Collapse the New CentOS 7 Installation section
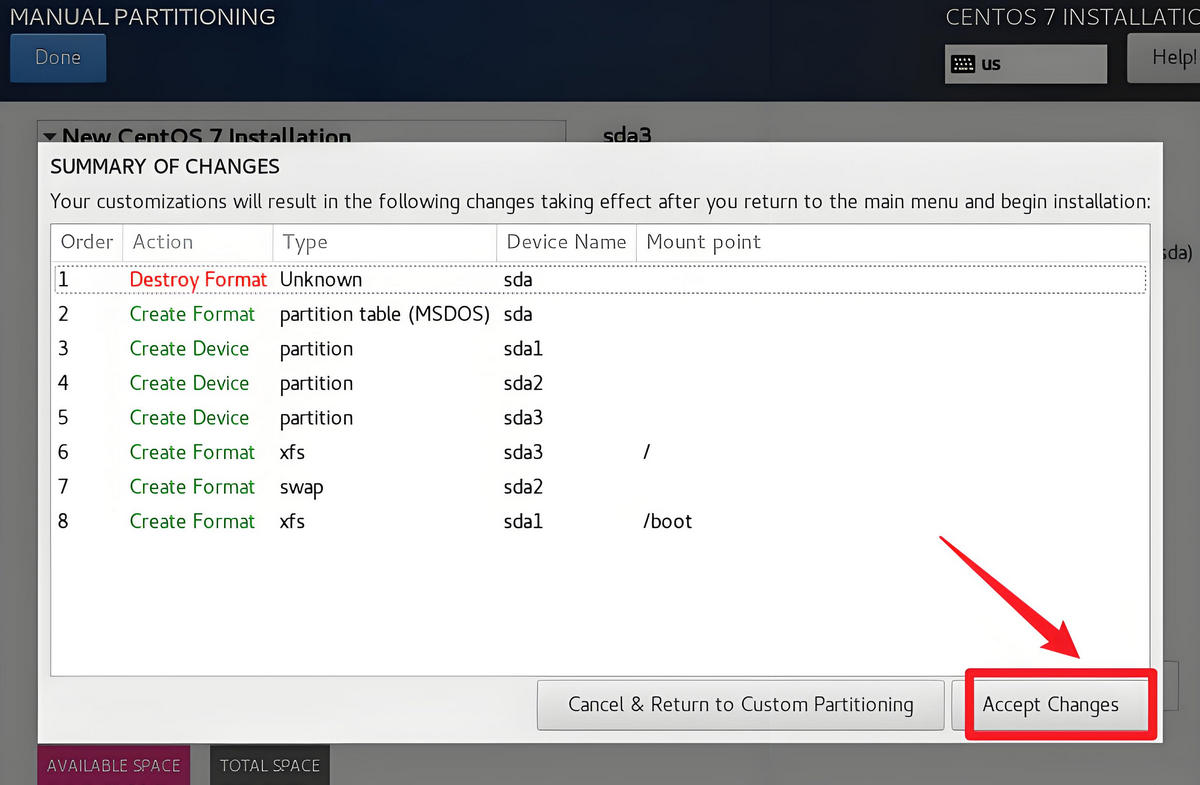This screenshot has height=785, width=1200. (49, 136)
